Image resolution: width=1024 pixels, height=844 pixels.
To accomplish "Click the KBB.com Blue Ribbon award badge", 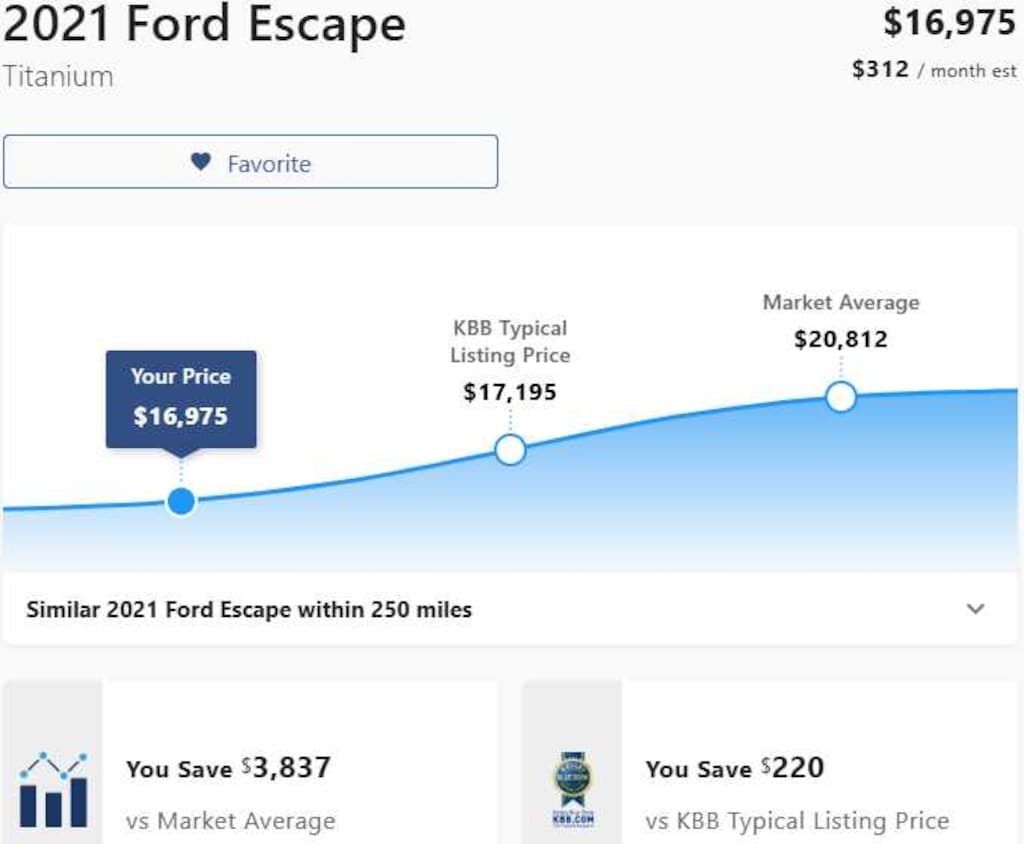I will [x=571, y=782].
